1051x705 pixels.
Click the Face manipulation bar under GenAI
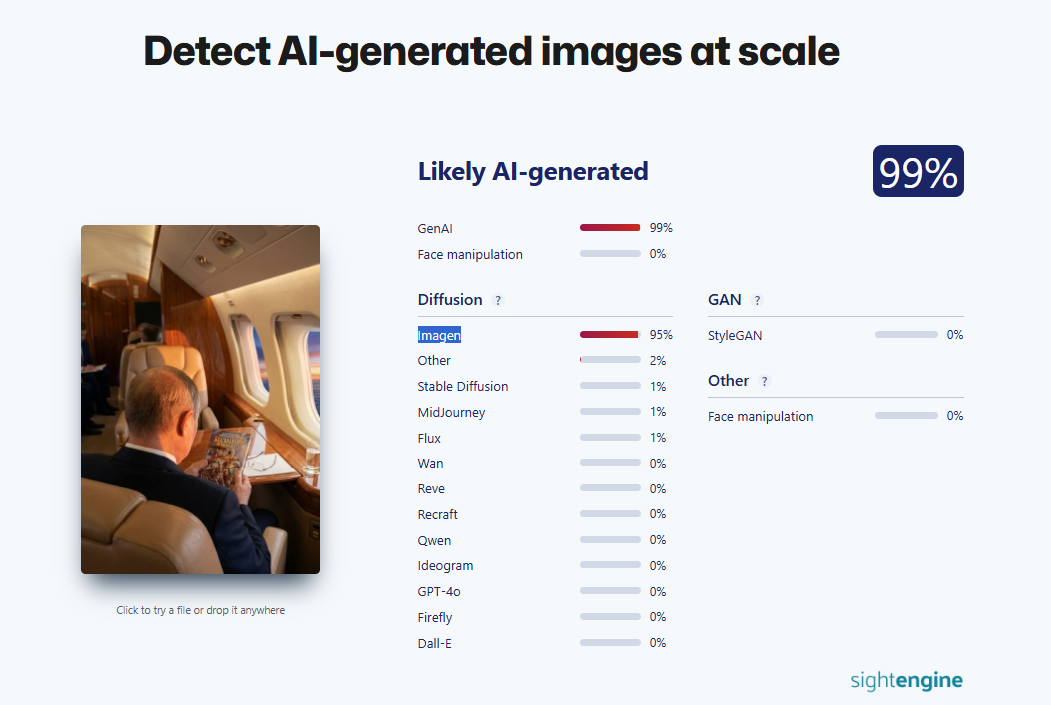pos(610,254)
